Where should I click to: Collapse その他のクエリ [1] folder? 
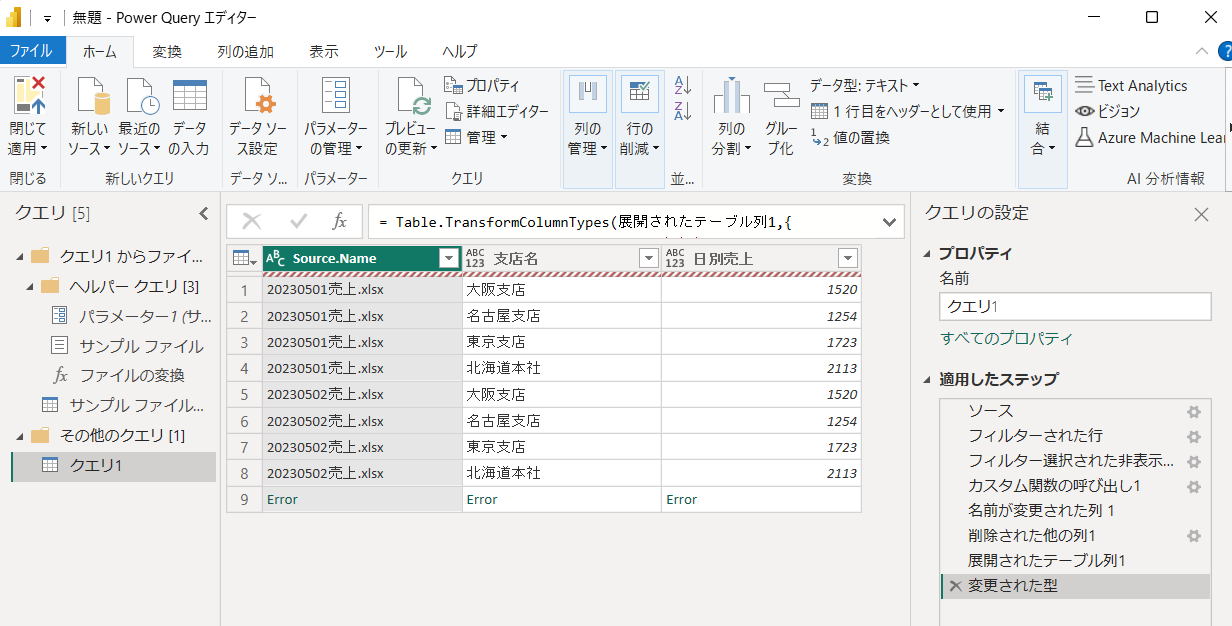tap(20, 436)
